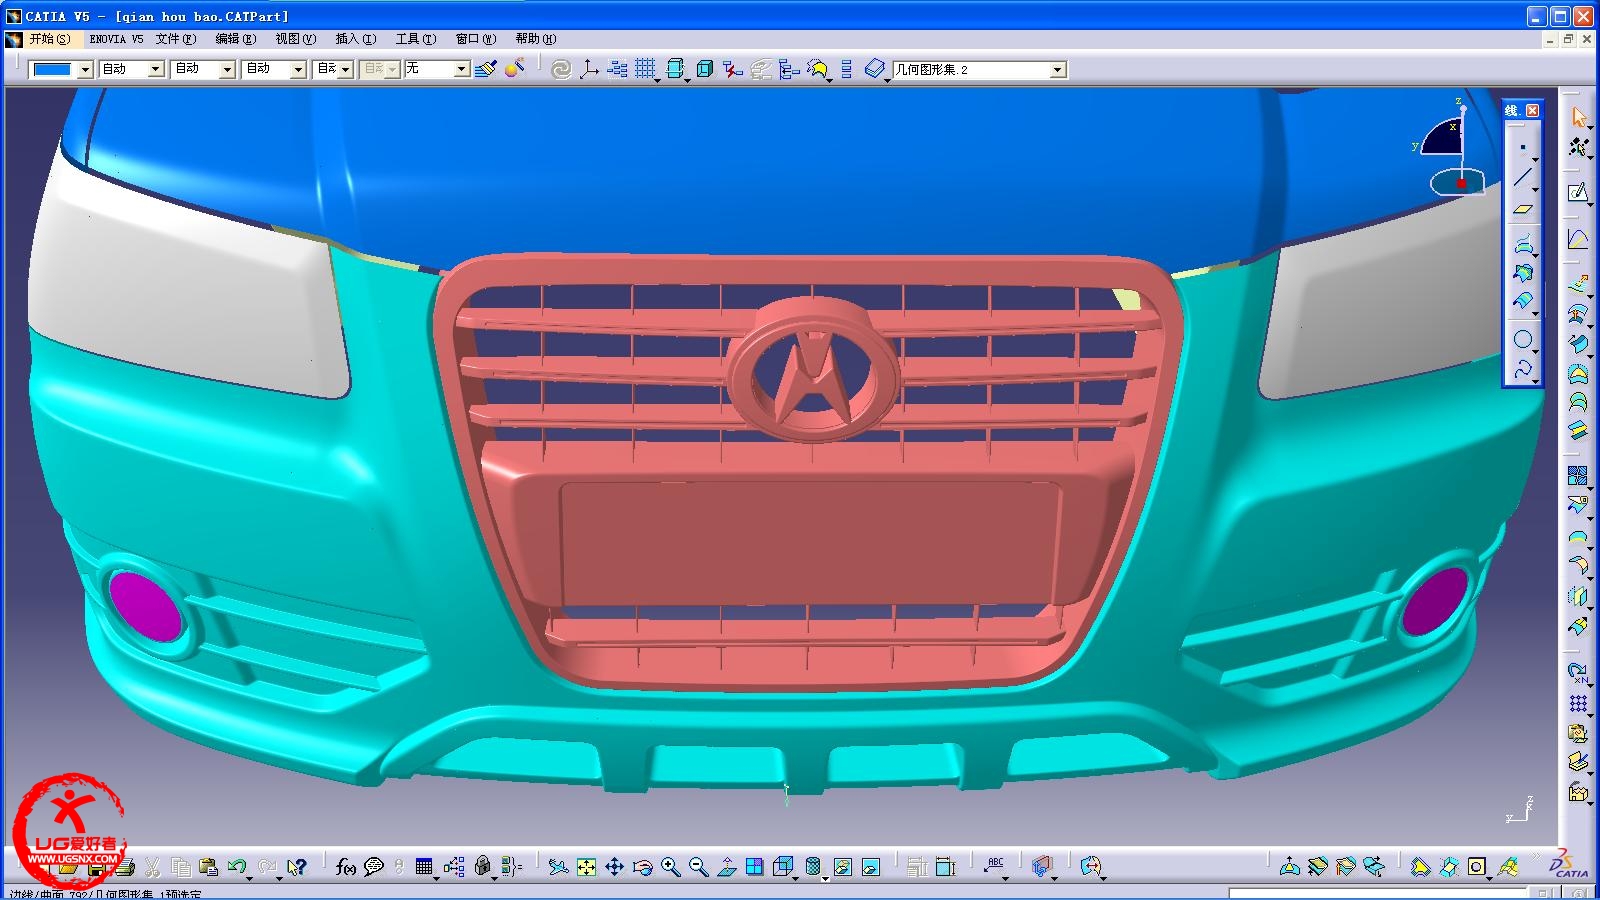Viewport: 1600px width, 900px height.
Task: Open the 几何图形集.2 geometrical set dropdown
Action: click(x=979, y=70)
